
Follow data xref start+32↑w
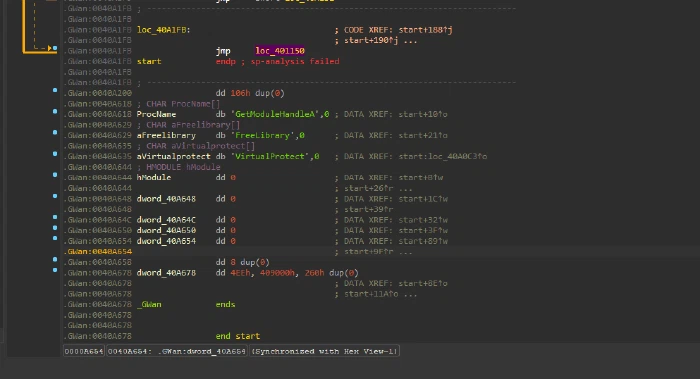[423, 220]
